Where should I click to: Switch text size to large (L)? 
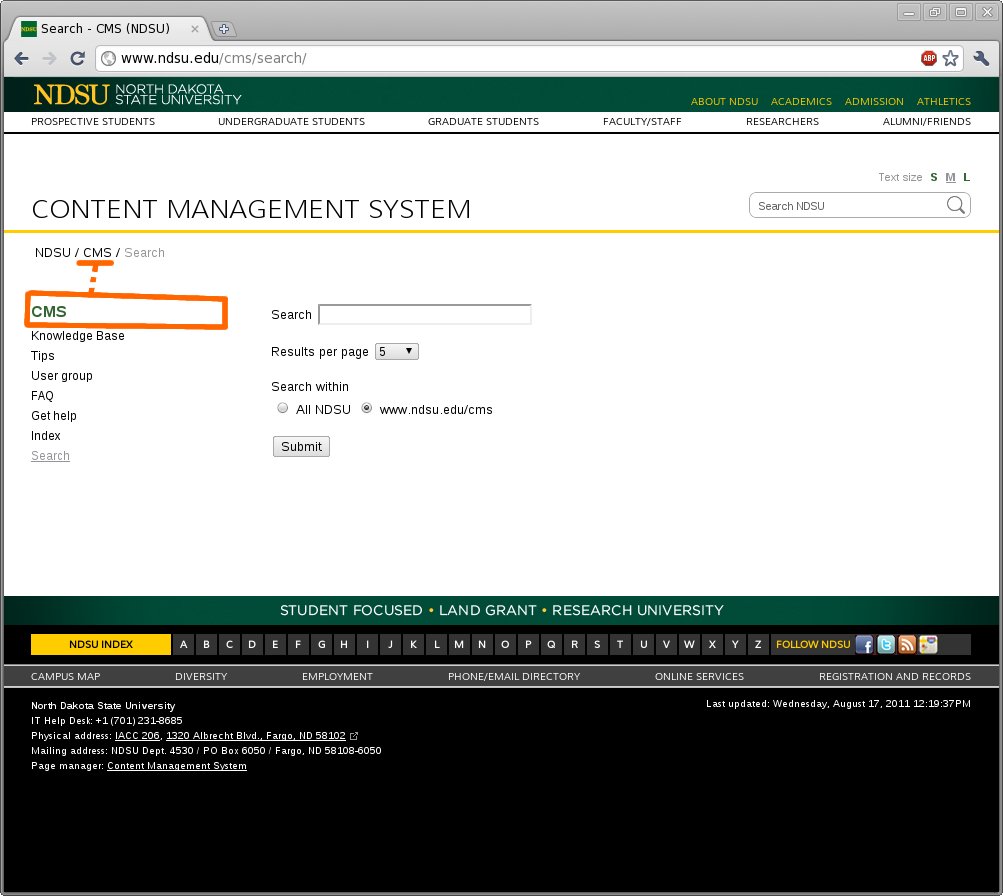(966, 177)
